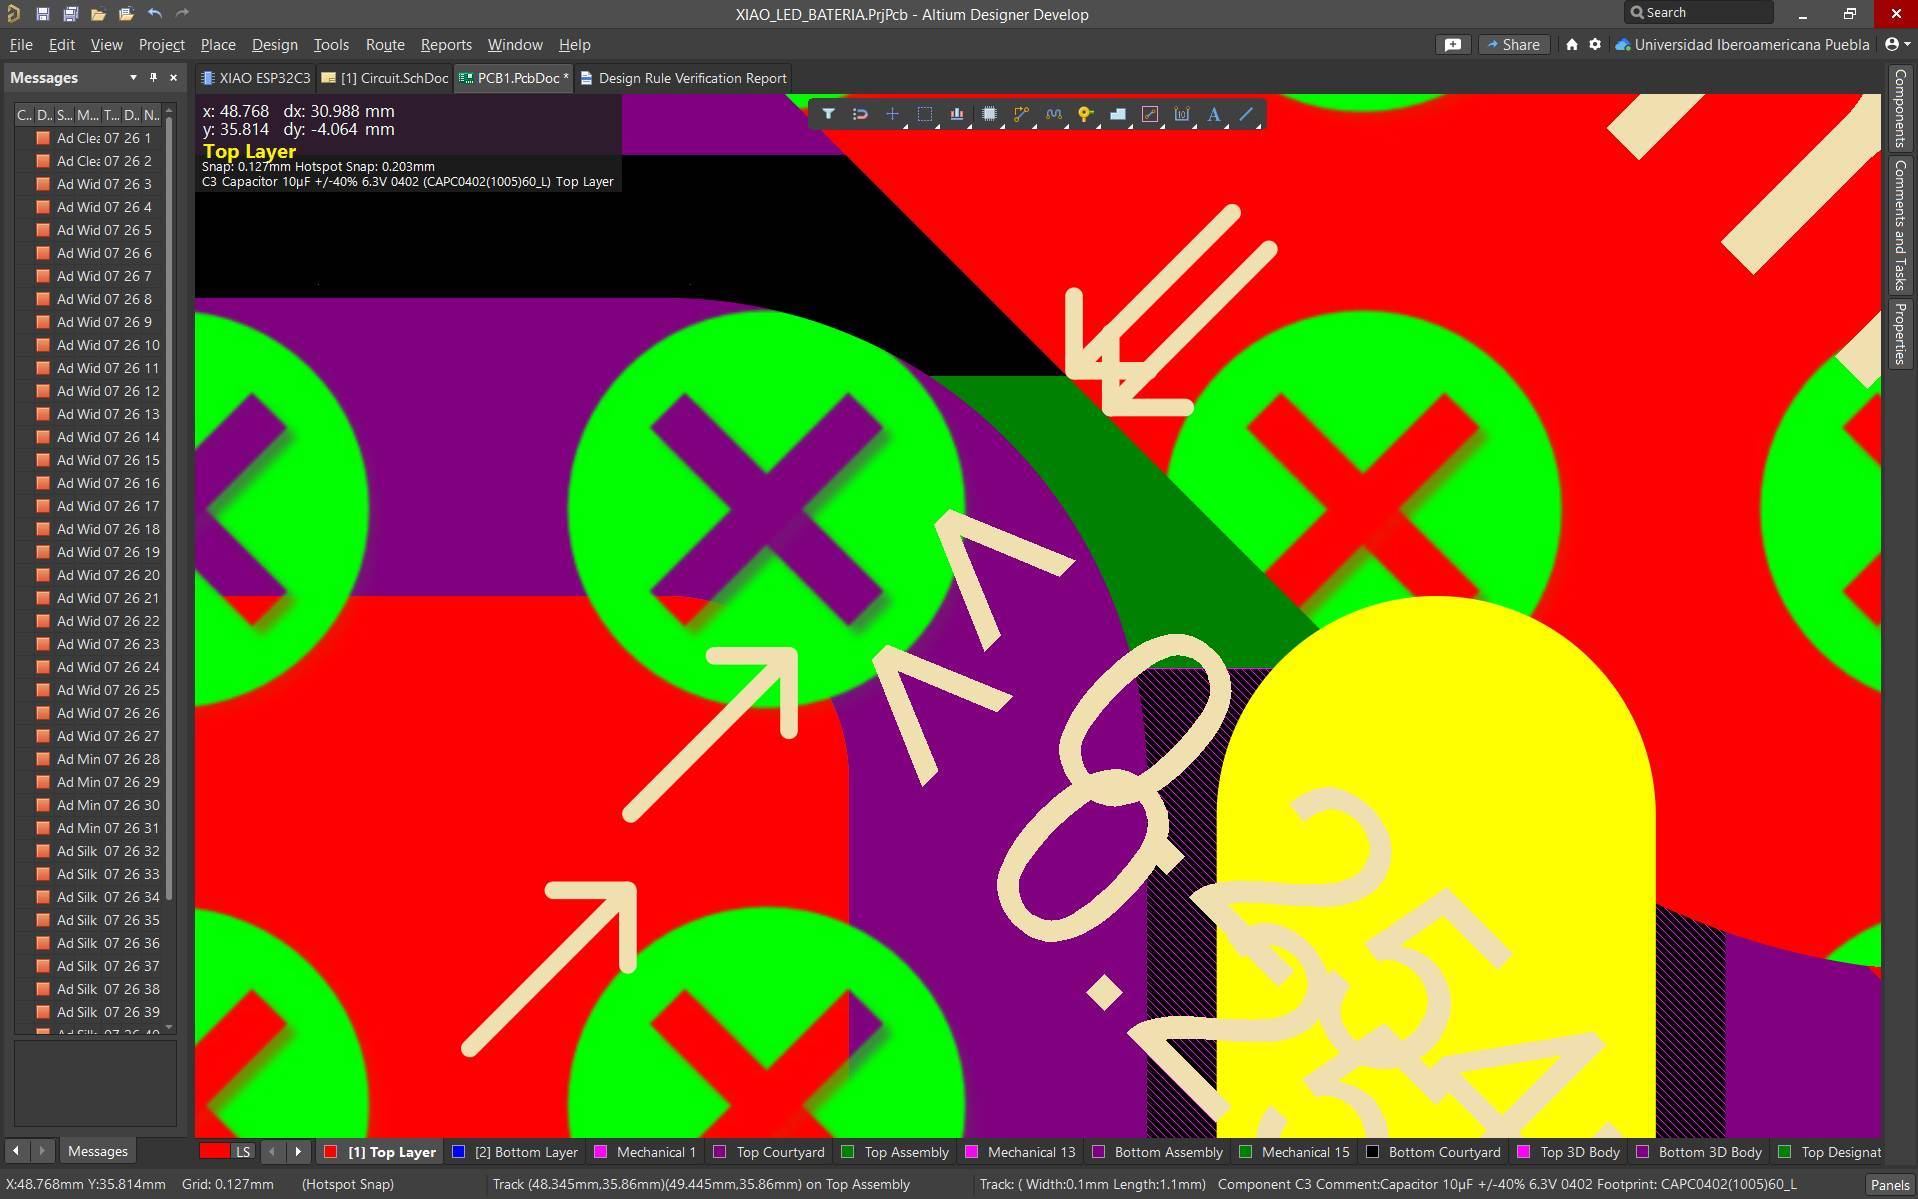Undo the last action
This screenshot has height=1199, width=1918.
tap(154, 14)
